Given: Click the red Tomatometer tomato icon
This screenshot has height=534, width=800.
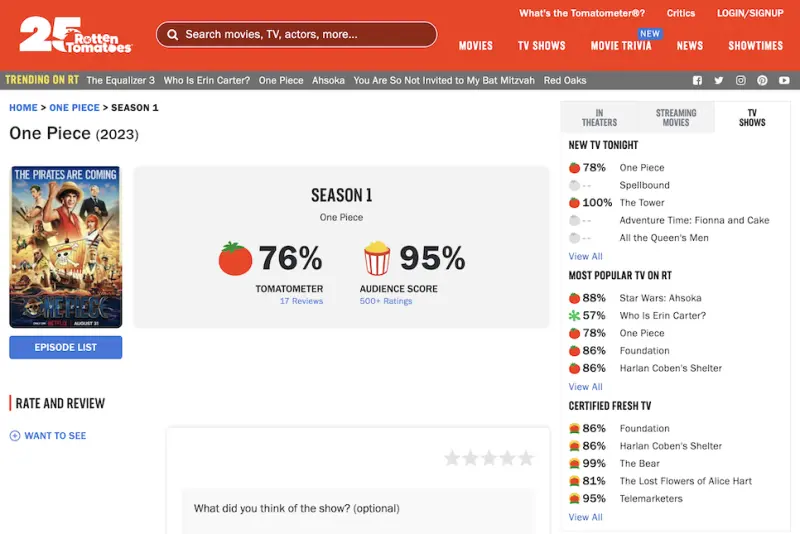Looking at the screenshot, I should (x=235, y=259).
